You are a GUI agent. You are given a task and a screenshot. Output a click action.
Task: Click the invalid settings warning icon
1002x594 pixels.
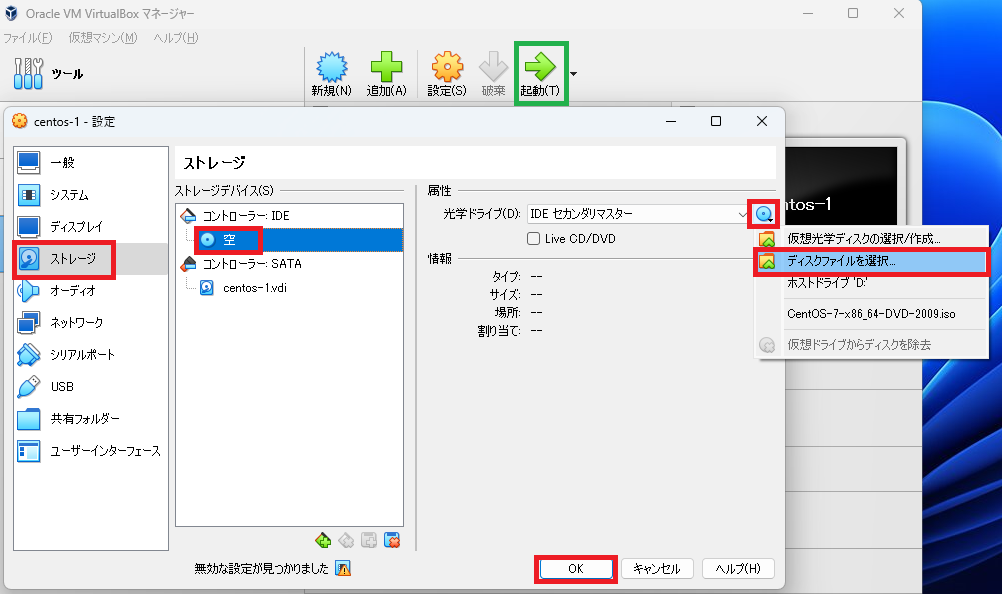tap(343, 568)
